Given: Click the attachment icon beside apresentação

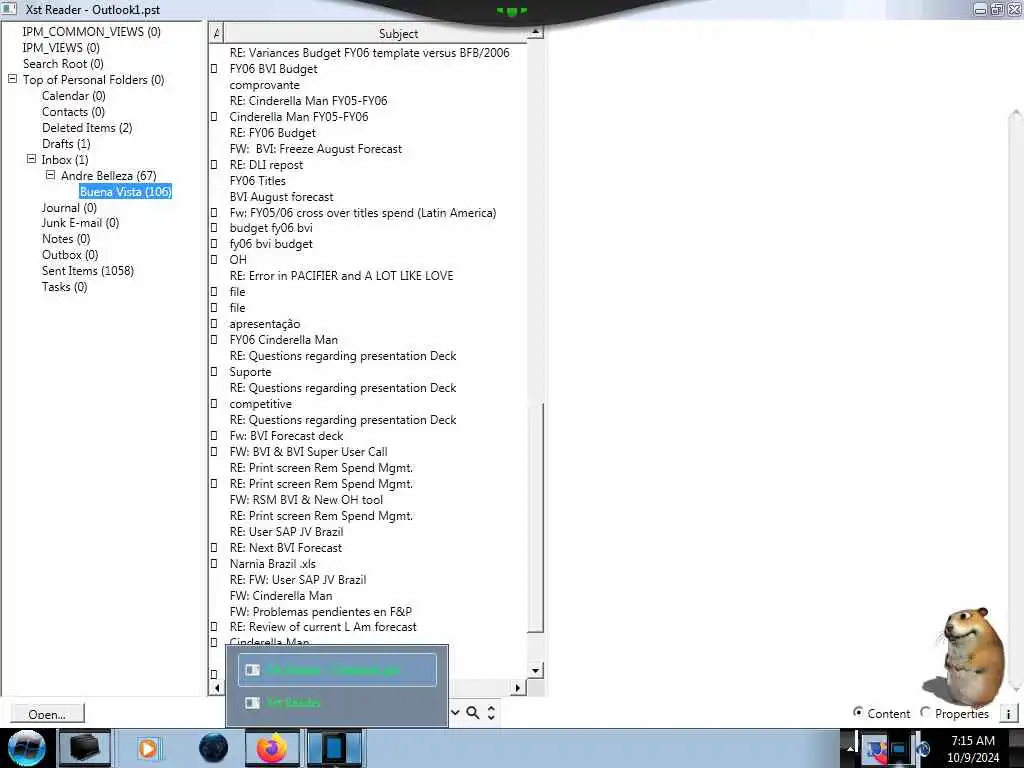Looking at the screenshot, I should [214, 324].
